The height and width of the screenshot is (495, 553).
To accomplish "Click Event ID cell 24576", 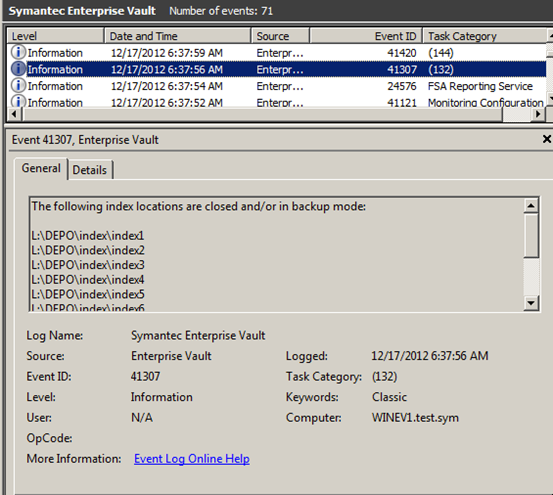I will pyautogui.click(x=402, y=86).
